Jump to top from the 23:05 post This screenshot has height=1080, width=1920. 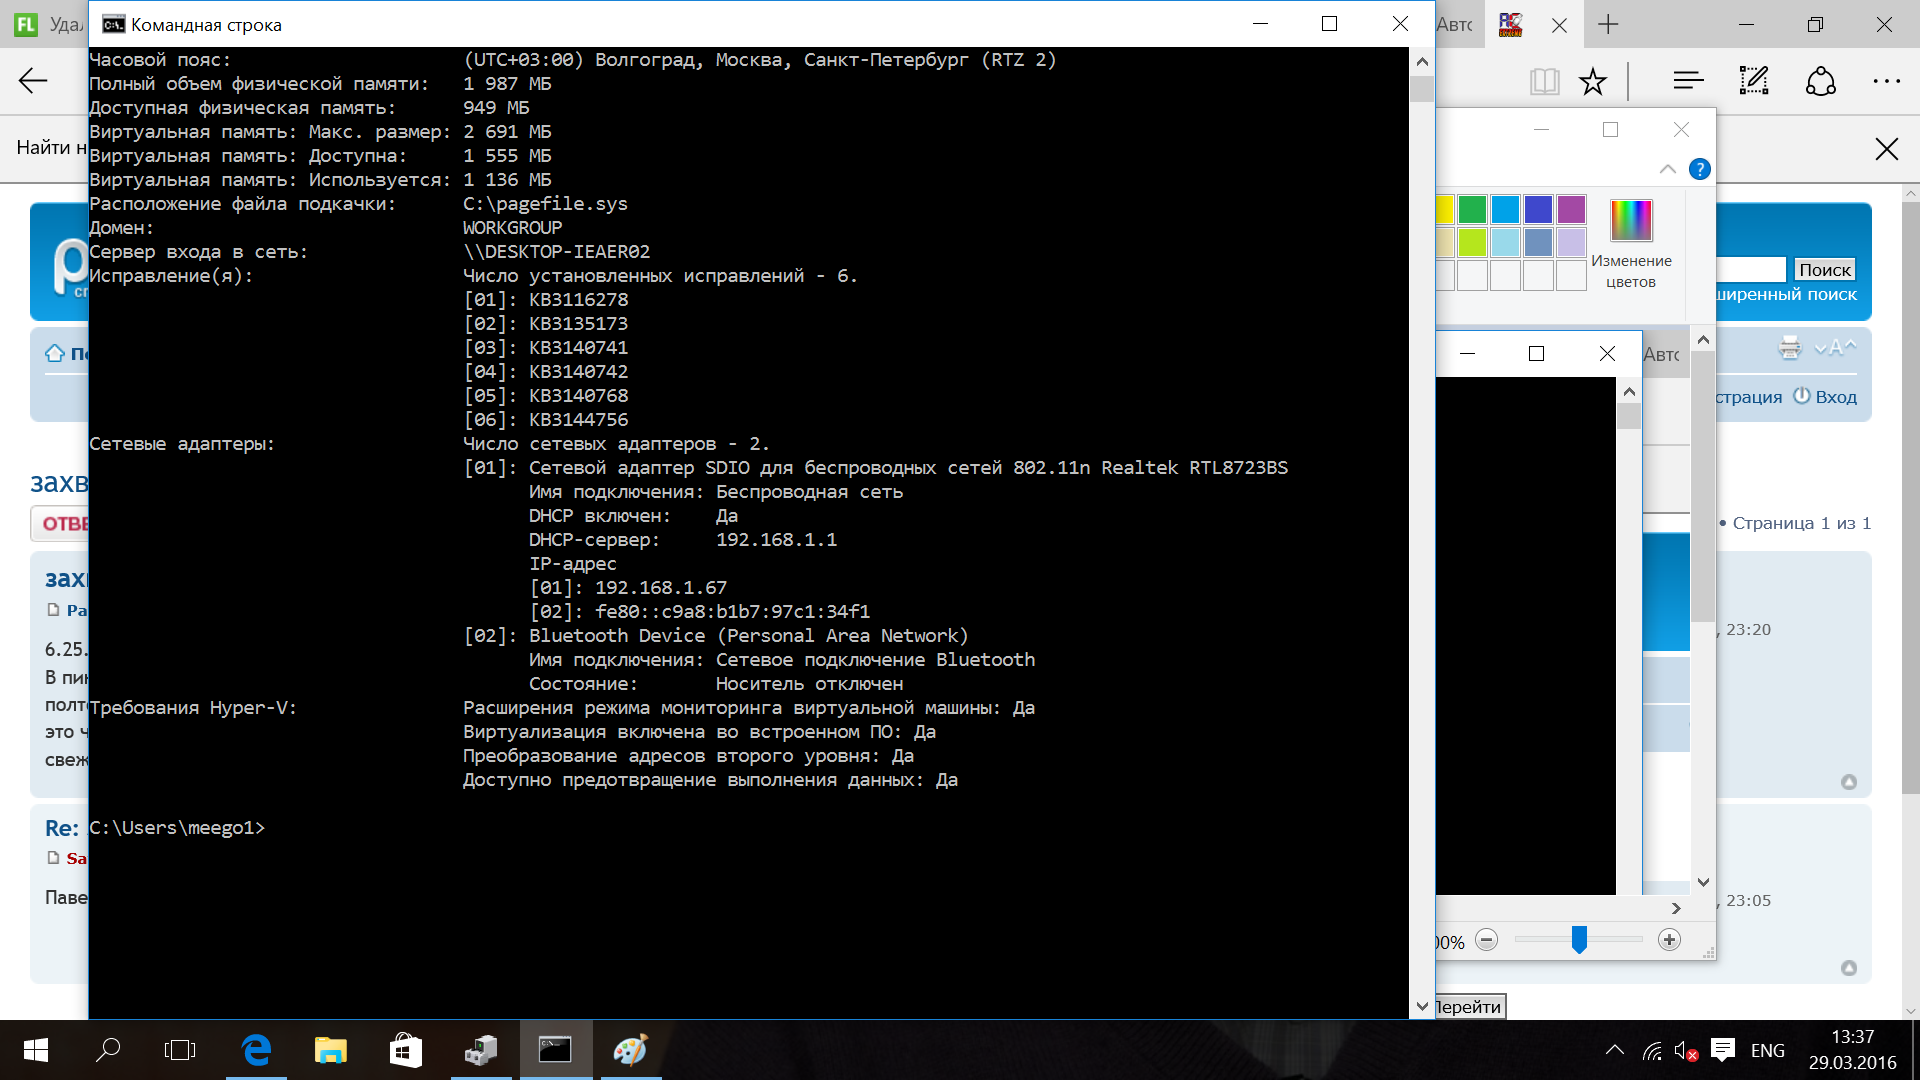tap(1849, 968)
